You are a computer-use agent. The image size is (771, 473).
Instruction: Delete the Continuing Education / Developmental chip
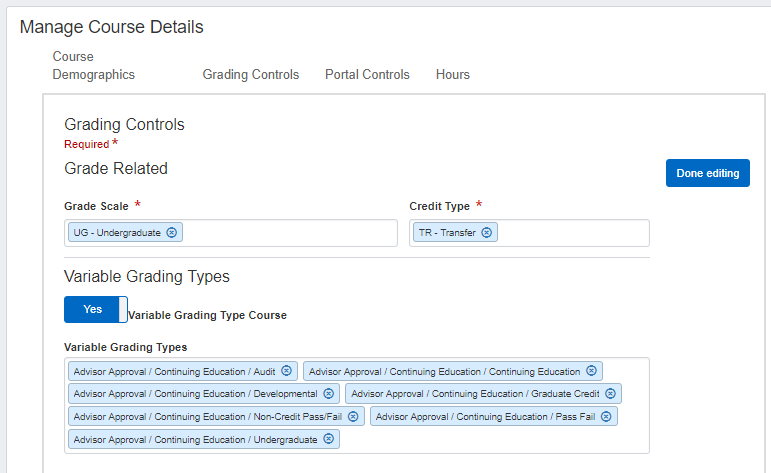click(328, 394)
